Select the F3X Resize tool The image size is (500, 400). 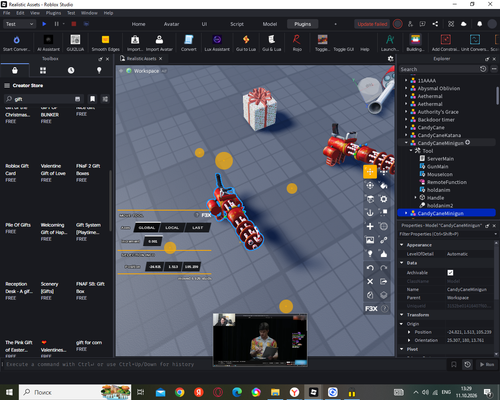384,172
